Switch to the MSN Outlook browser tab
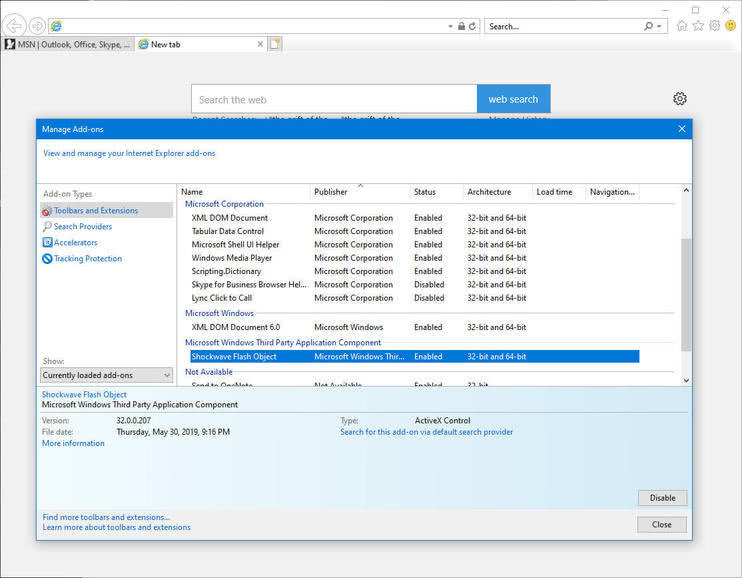The width and height of the screenshot is (742, 578). [68, 44]
